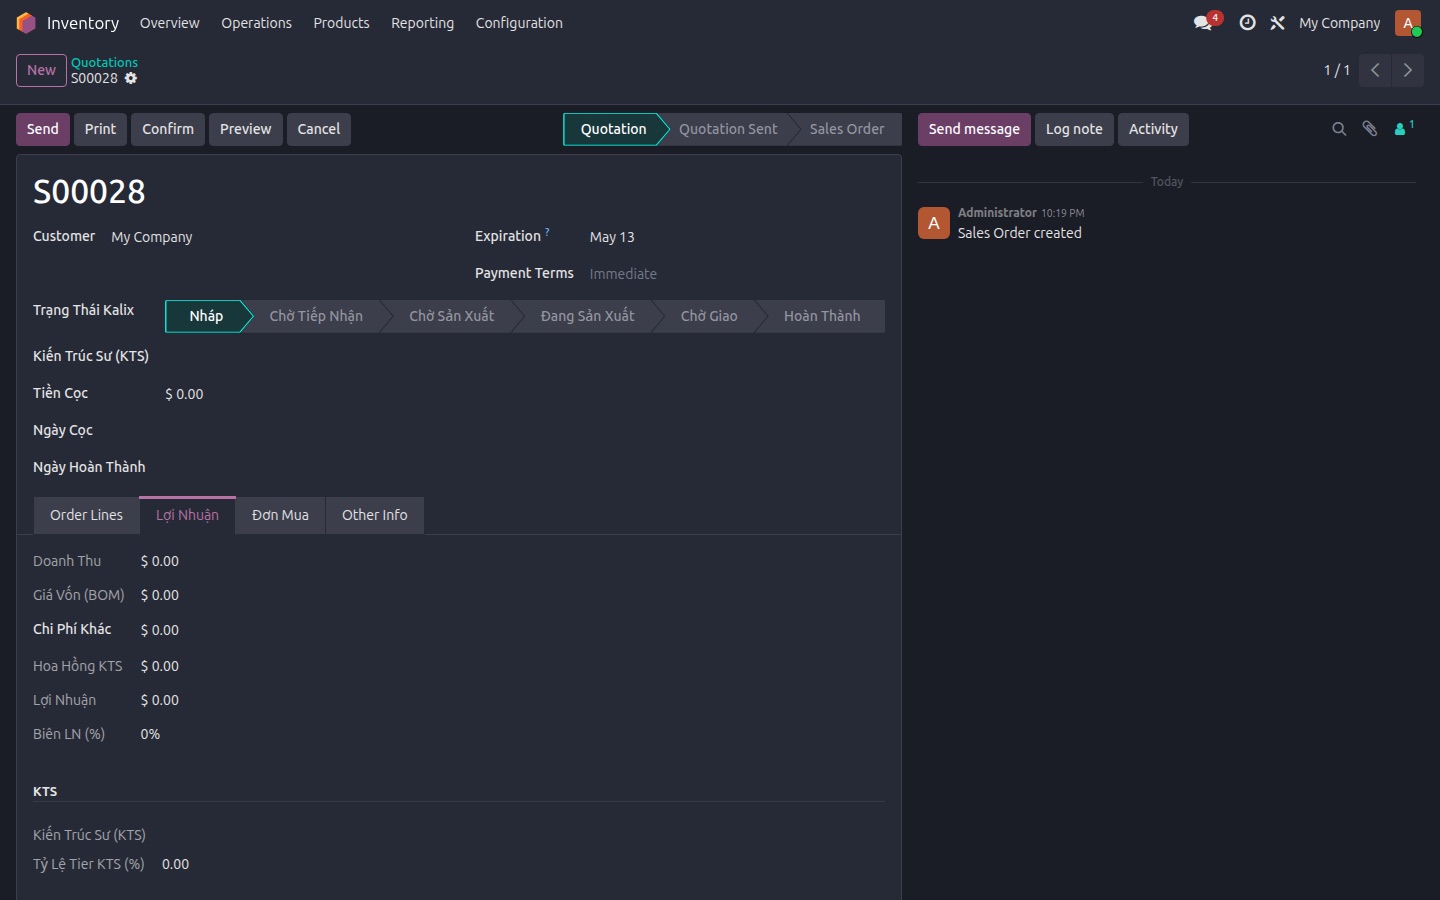Screen dimensions: 1440x900
Task: Go to the previous record arrow
Action: pos(1375,70)
